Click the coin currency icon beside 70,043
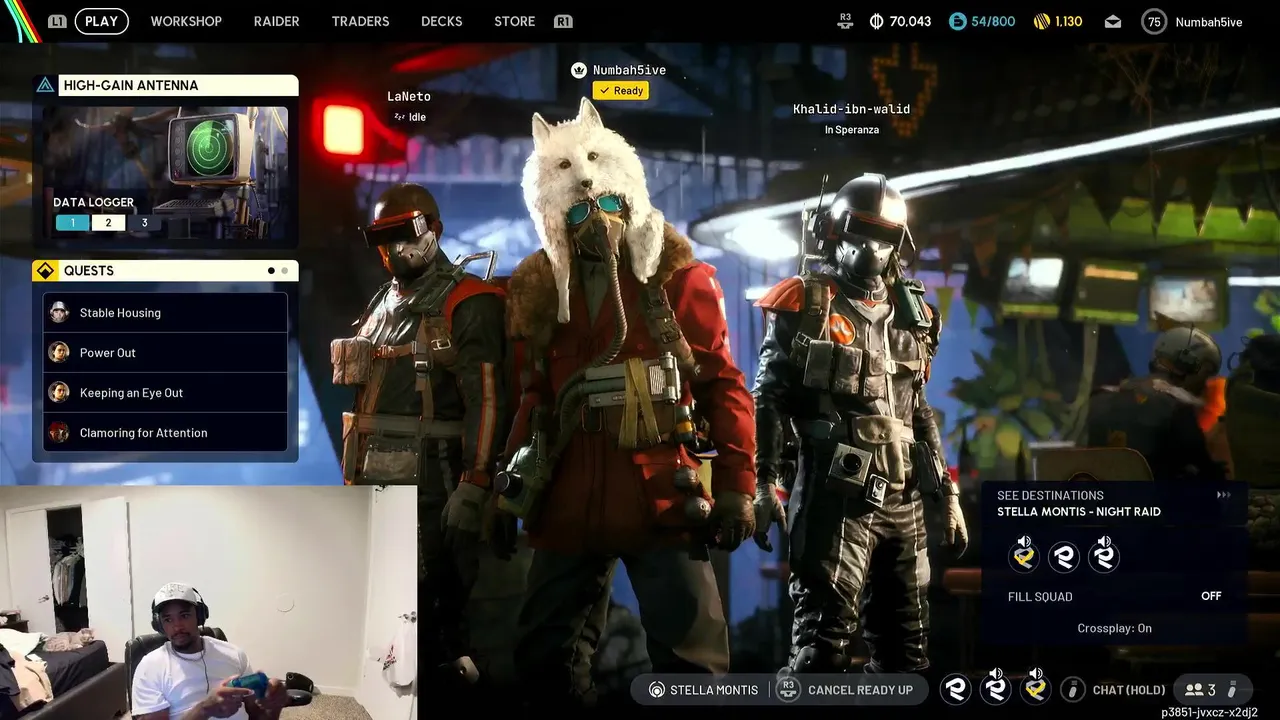Screen dimensions: 1280x720 (877, 22)
